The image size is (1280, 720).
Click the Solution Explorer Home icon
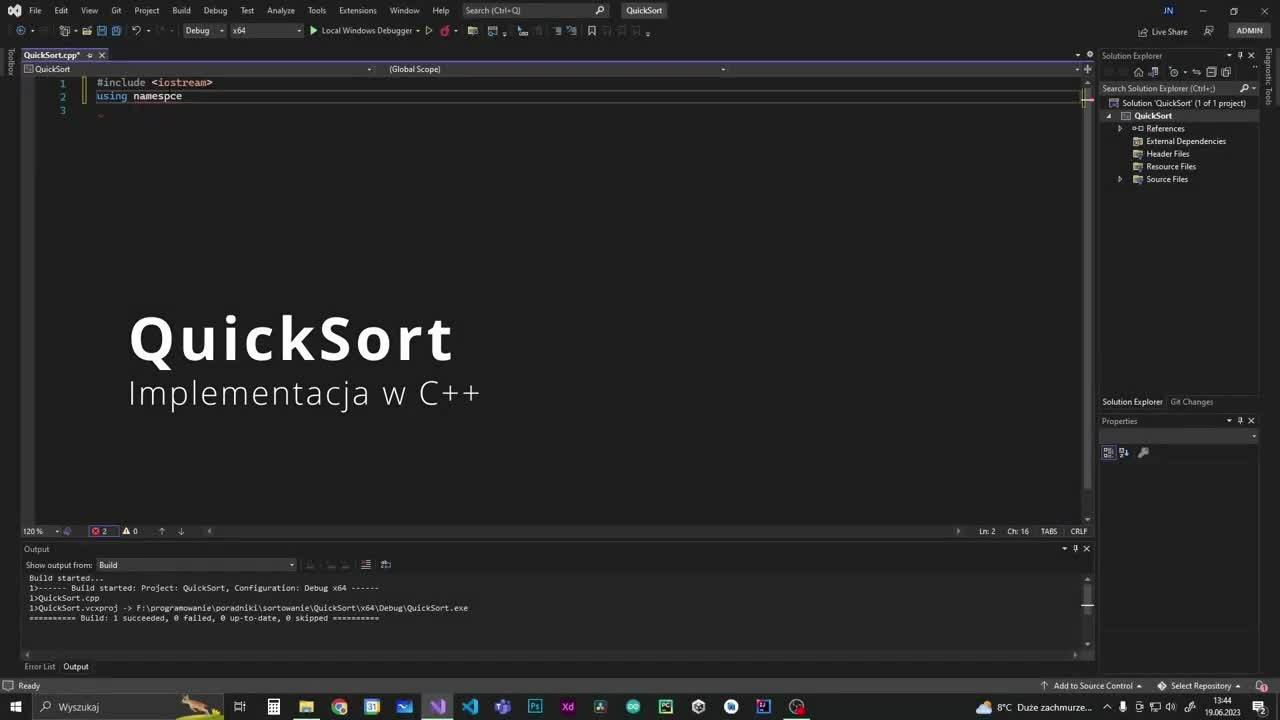pyautogui.click(x=1138, y=72)
